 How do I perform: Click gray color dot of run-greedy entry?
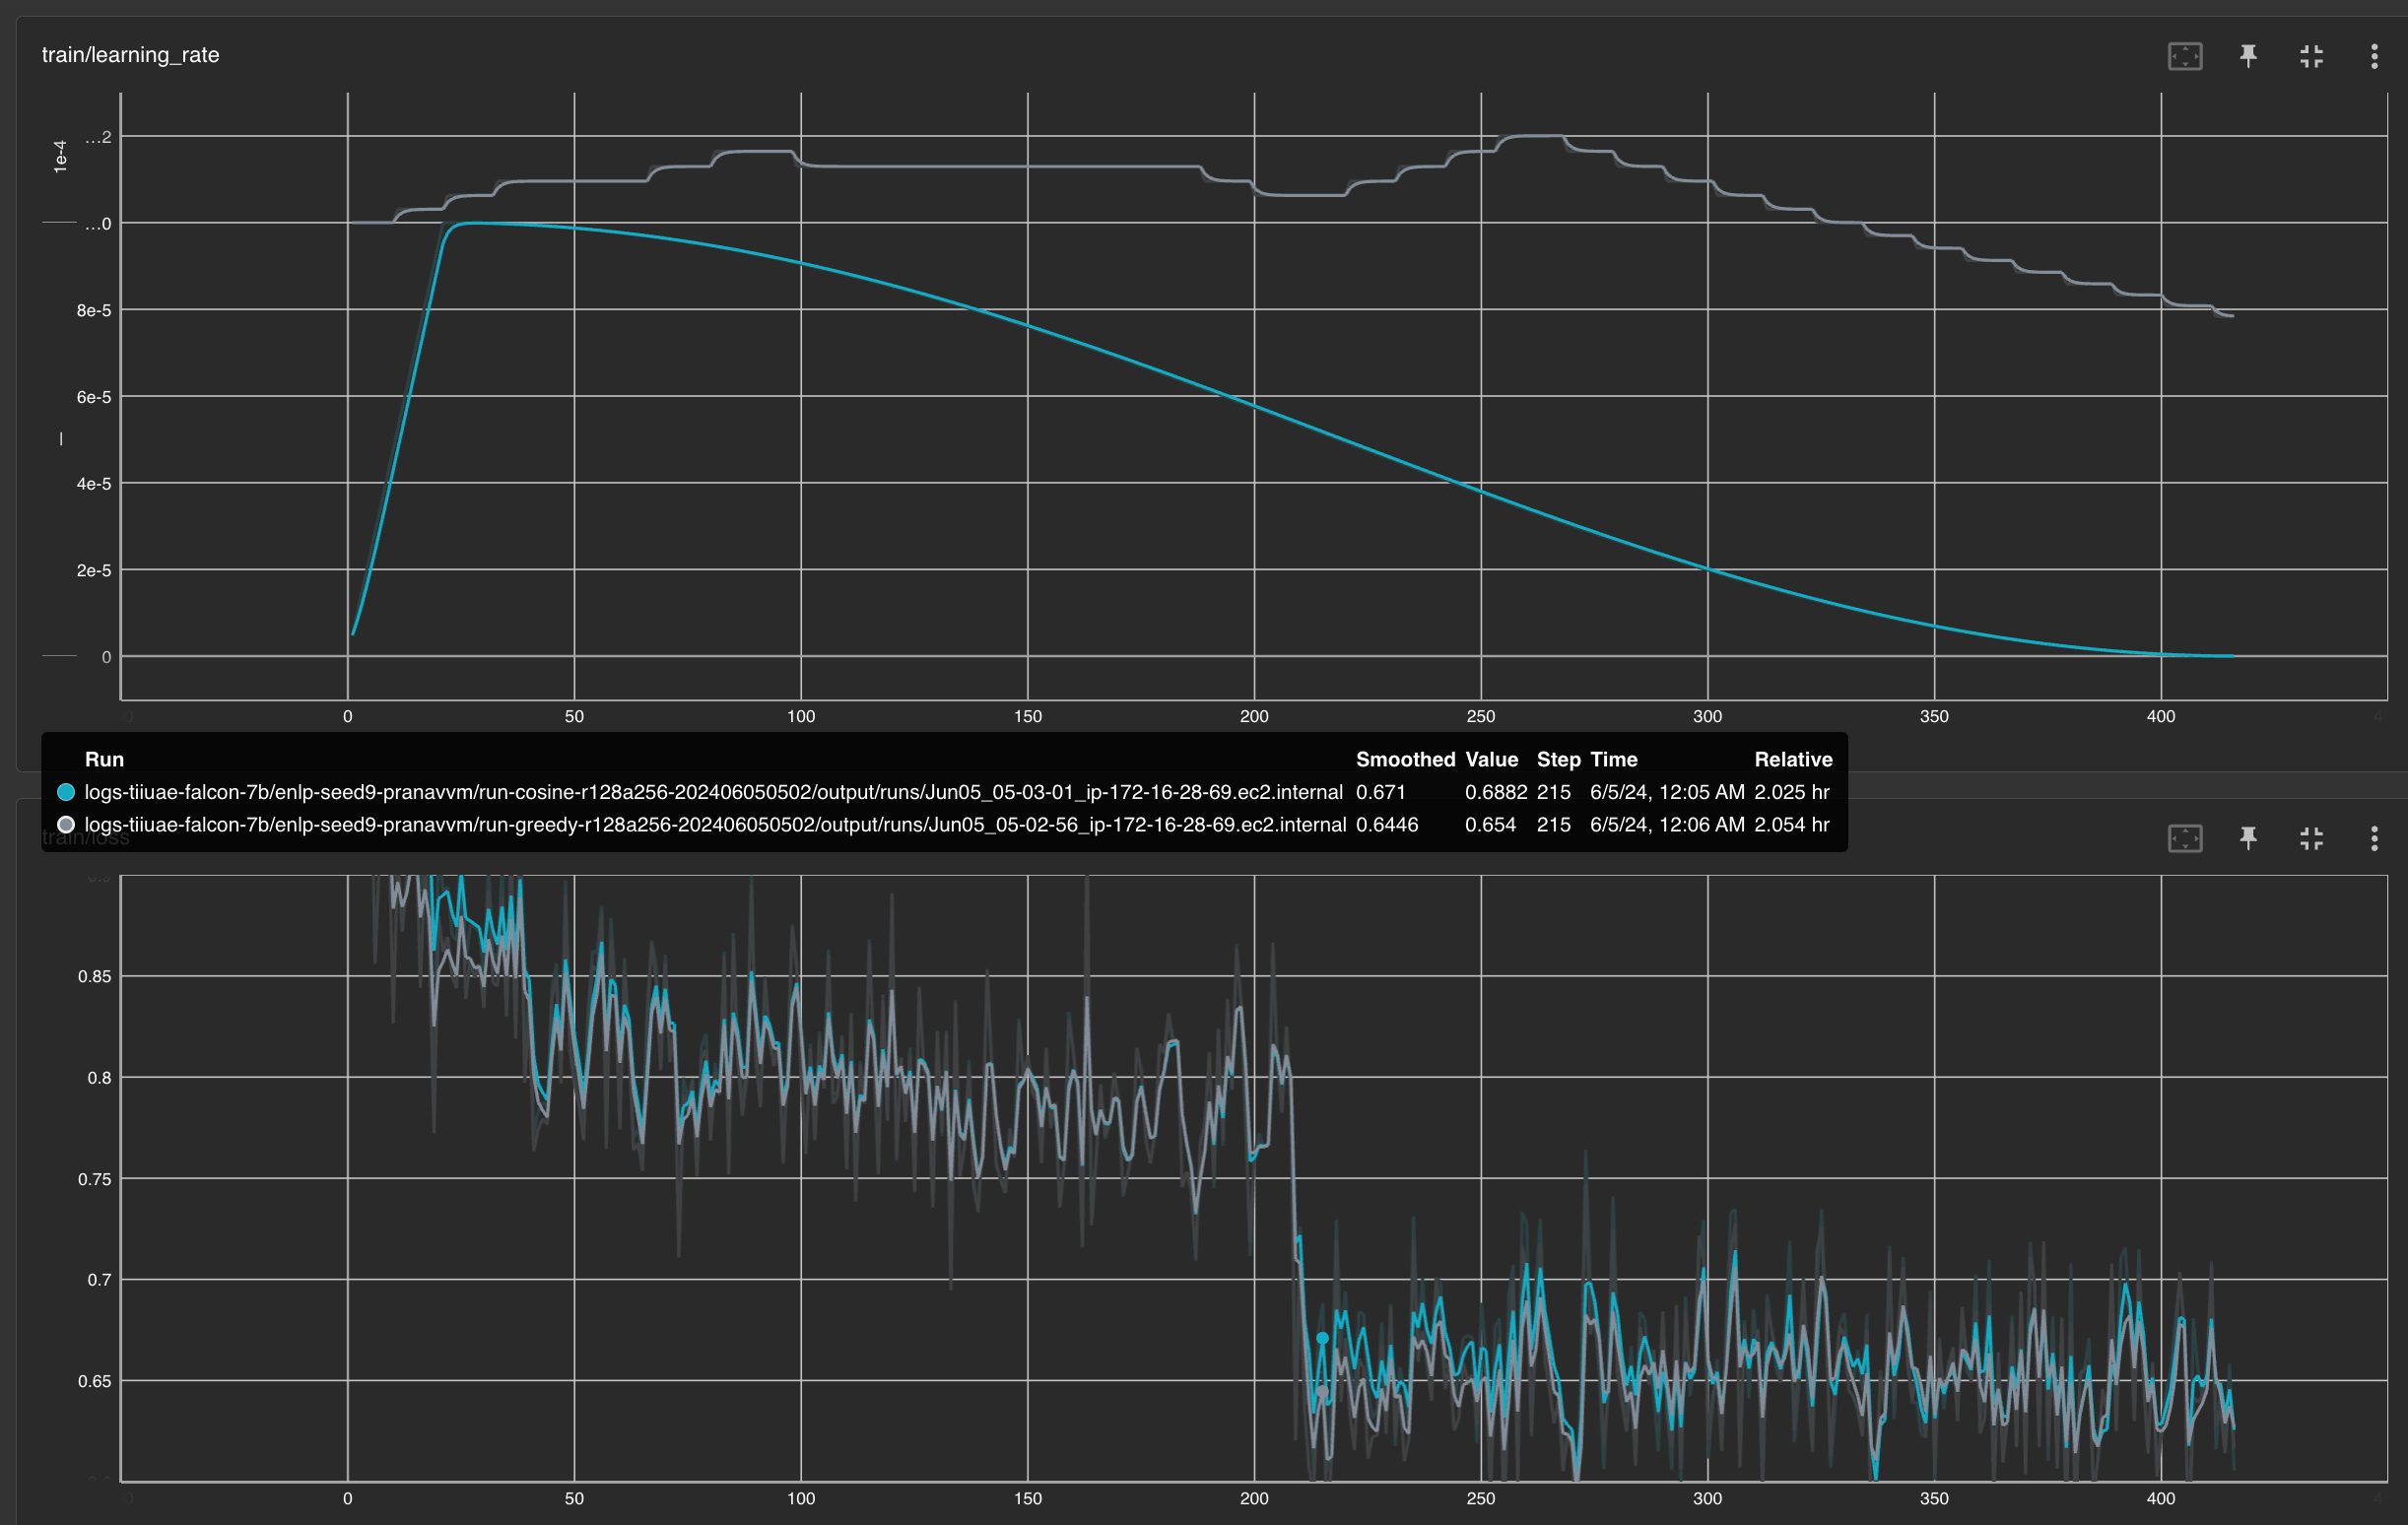(x=66, y=825)
